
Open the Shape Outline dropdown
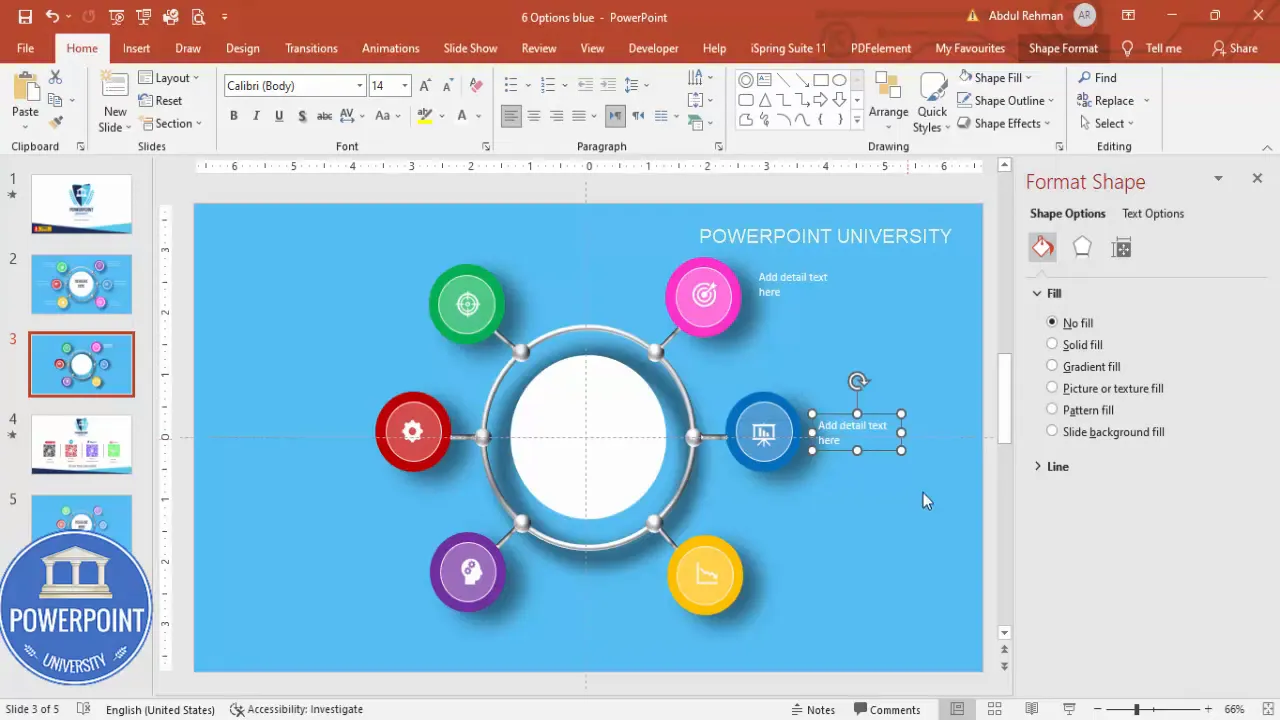[x=1006, y=100]
